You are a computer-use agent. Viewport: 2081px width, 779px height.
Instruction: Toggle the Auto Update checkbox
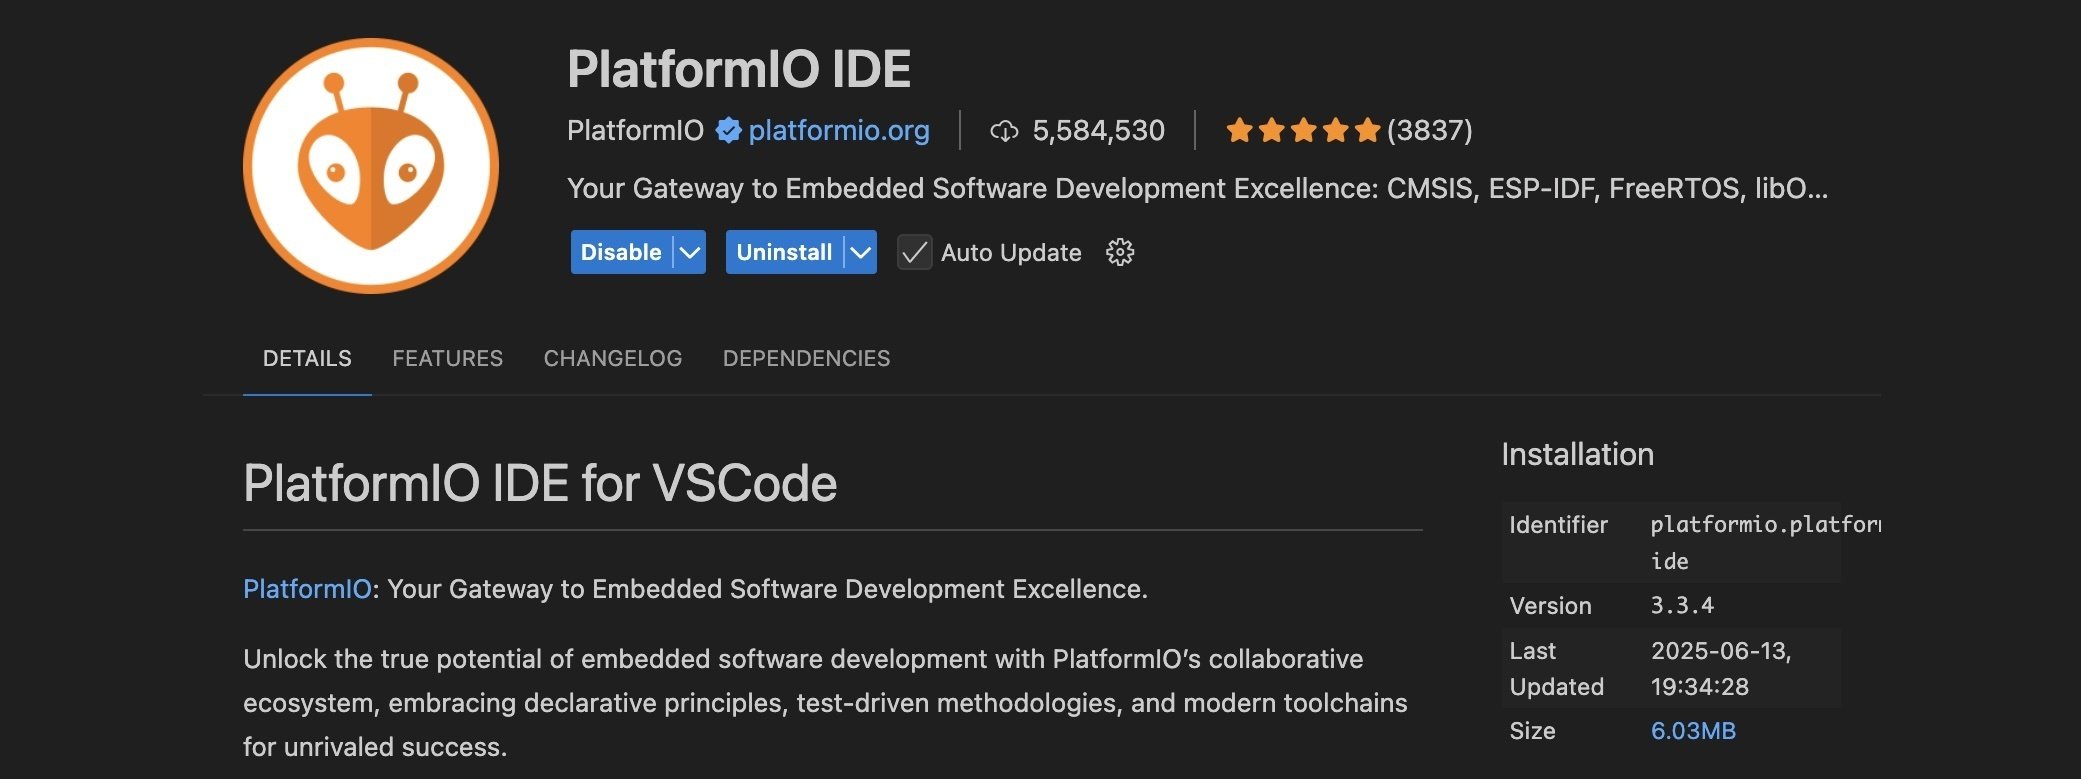914,252
